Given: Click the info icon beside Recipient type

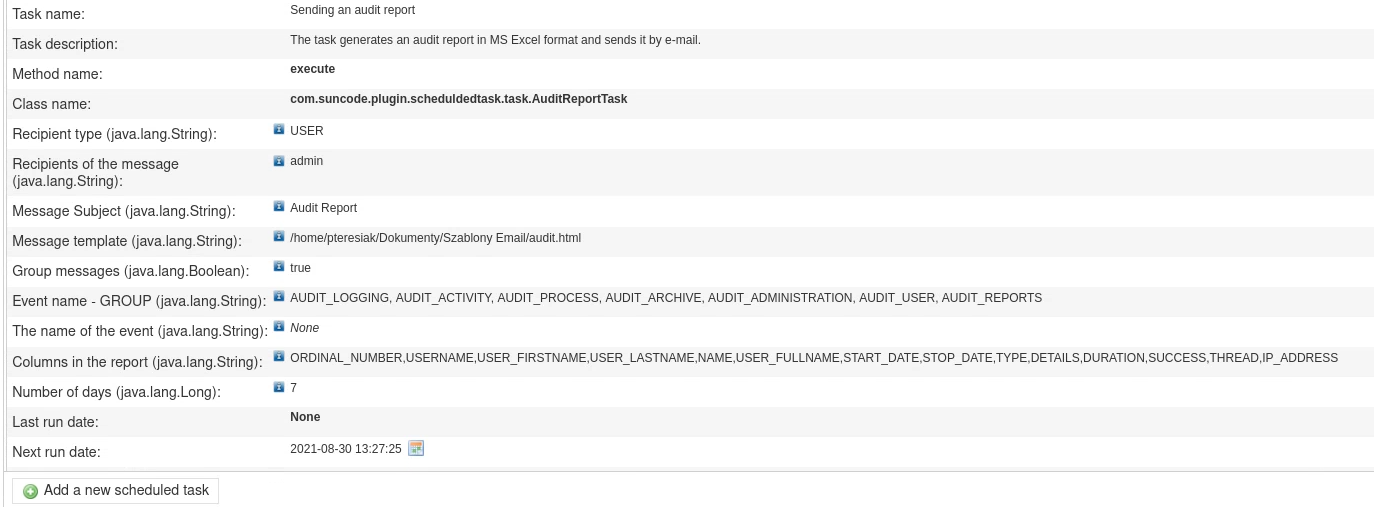Looking at the screenshot, I should tap(279, 130).
